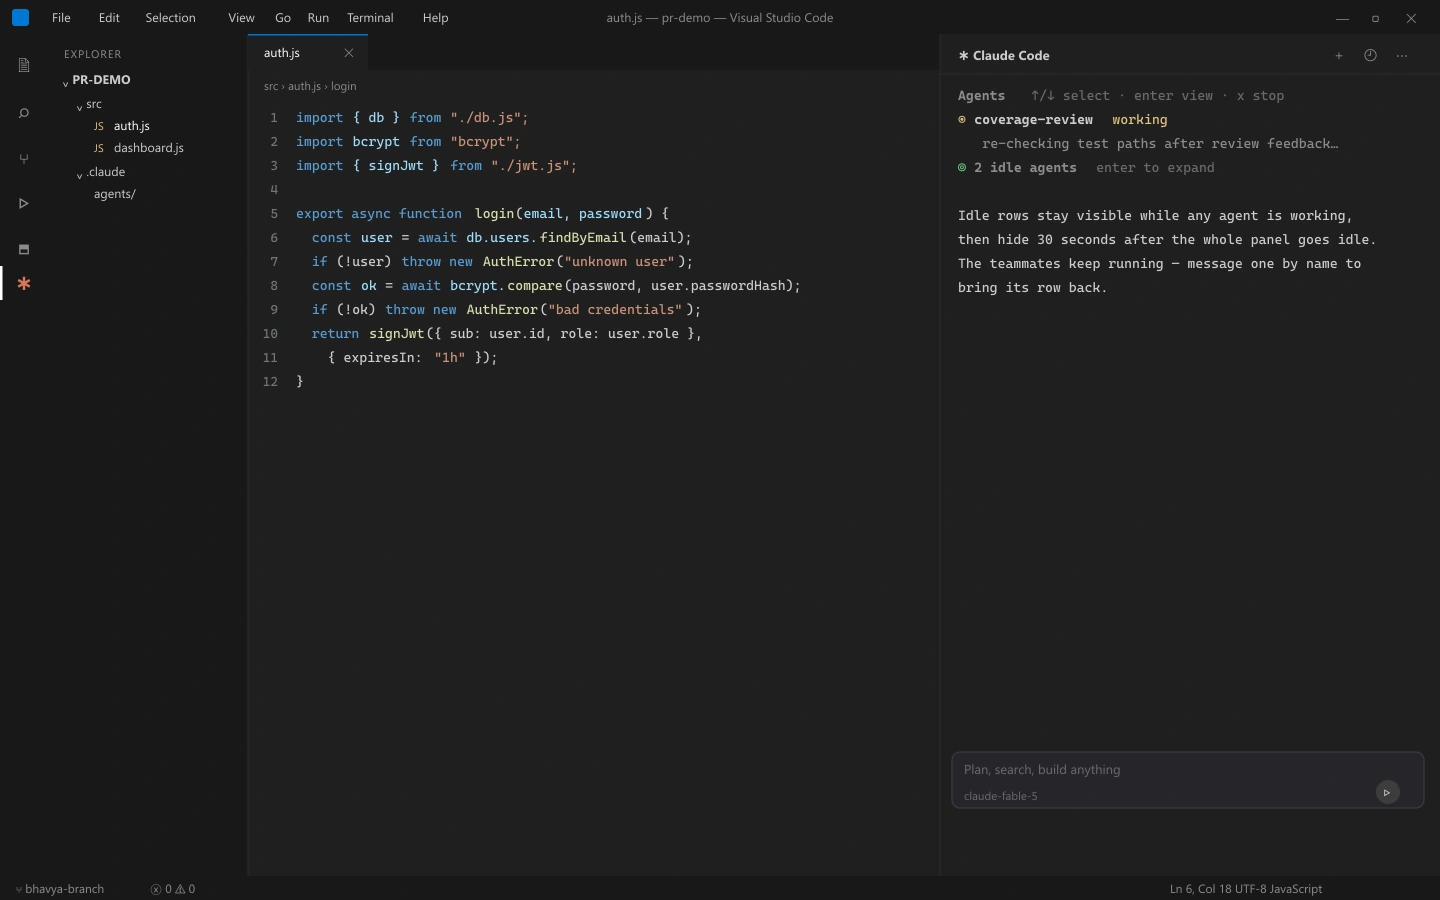Close the auth.js editor tab
Screen dimensions: 1440x900
tap(349, 53)
